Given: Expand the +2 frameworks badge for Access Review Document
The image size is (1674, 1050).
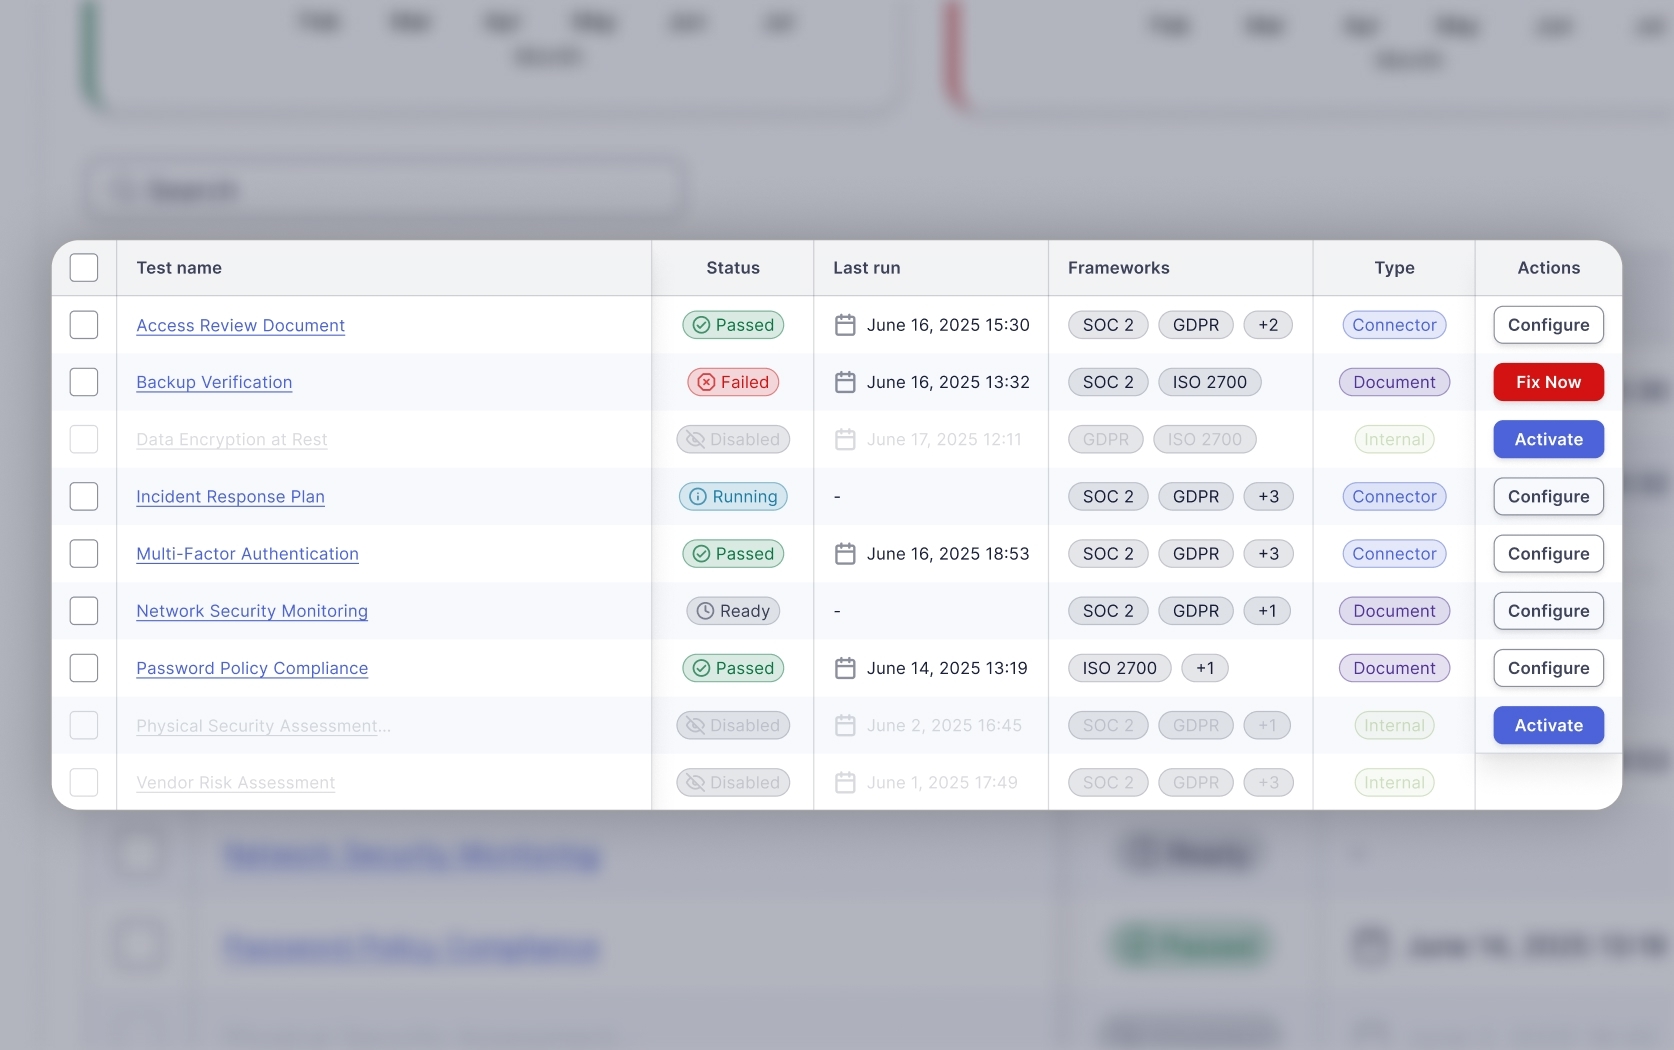Looking at the screenshot, I should click(x=1268, y=325).
